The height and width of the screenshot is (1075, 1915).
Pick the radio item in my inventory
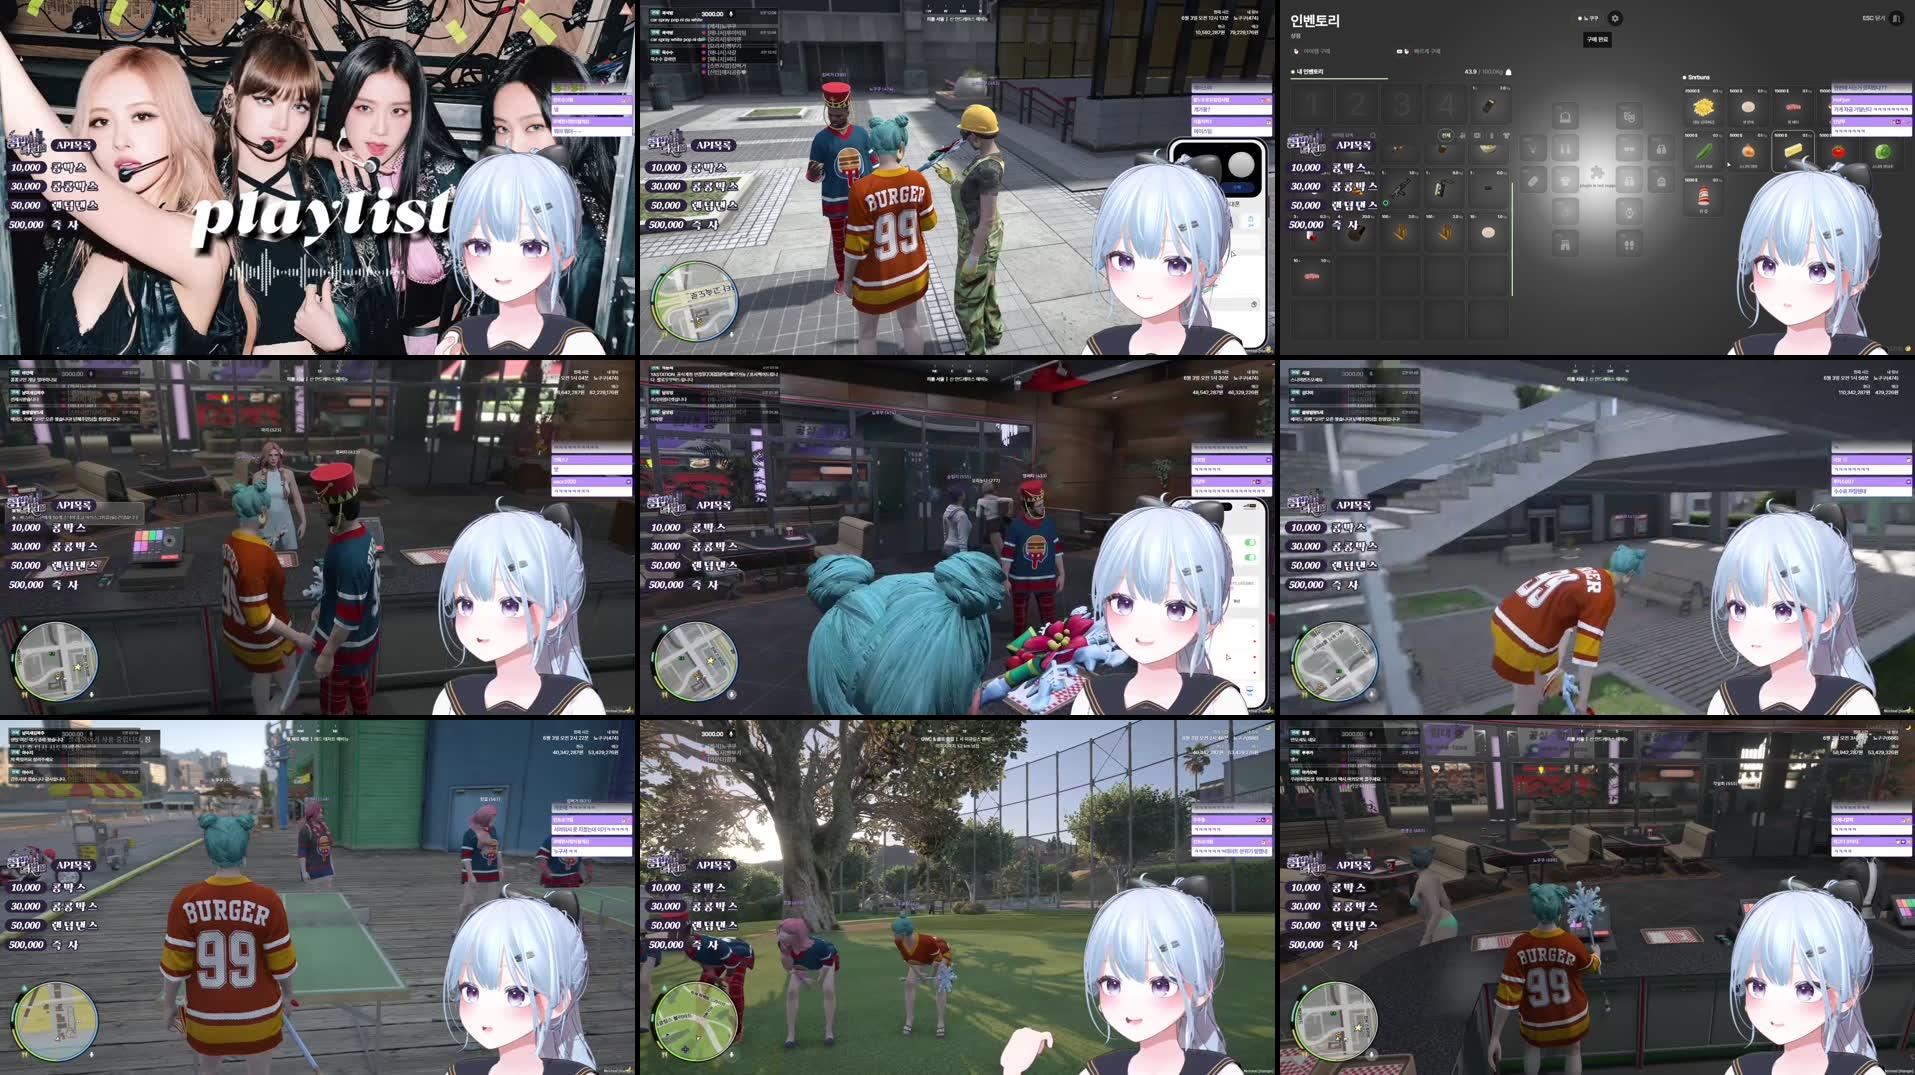[1444, 188]
